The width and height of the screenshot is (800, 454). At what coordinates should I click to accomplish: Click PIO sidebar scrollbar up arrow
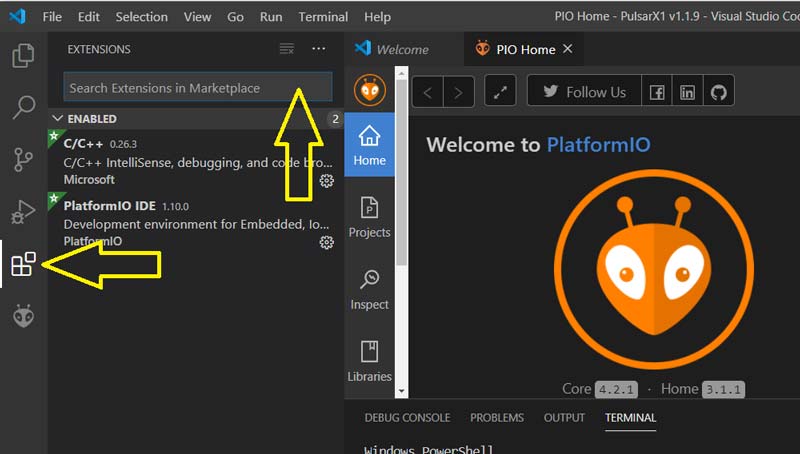coord(402,73)
